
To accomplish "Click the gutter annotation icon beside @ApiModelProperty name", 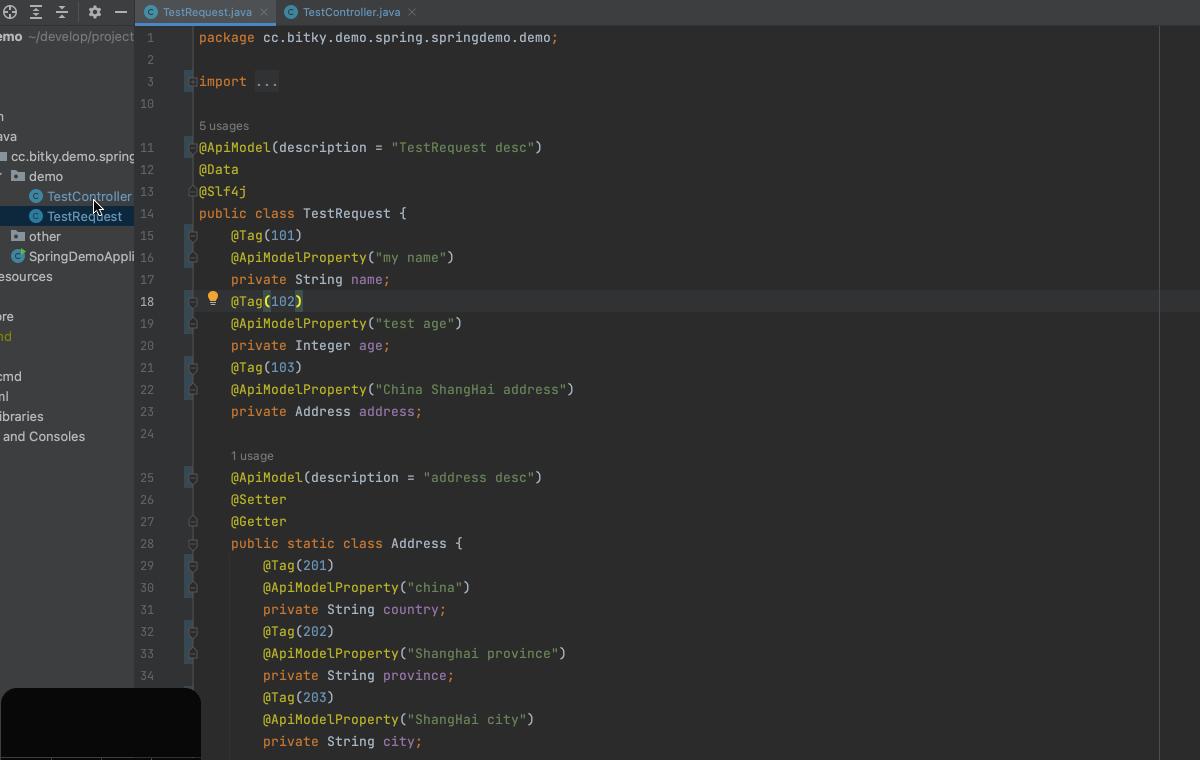I will (x=191, y=257).
